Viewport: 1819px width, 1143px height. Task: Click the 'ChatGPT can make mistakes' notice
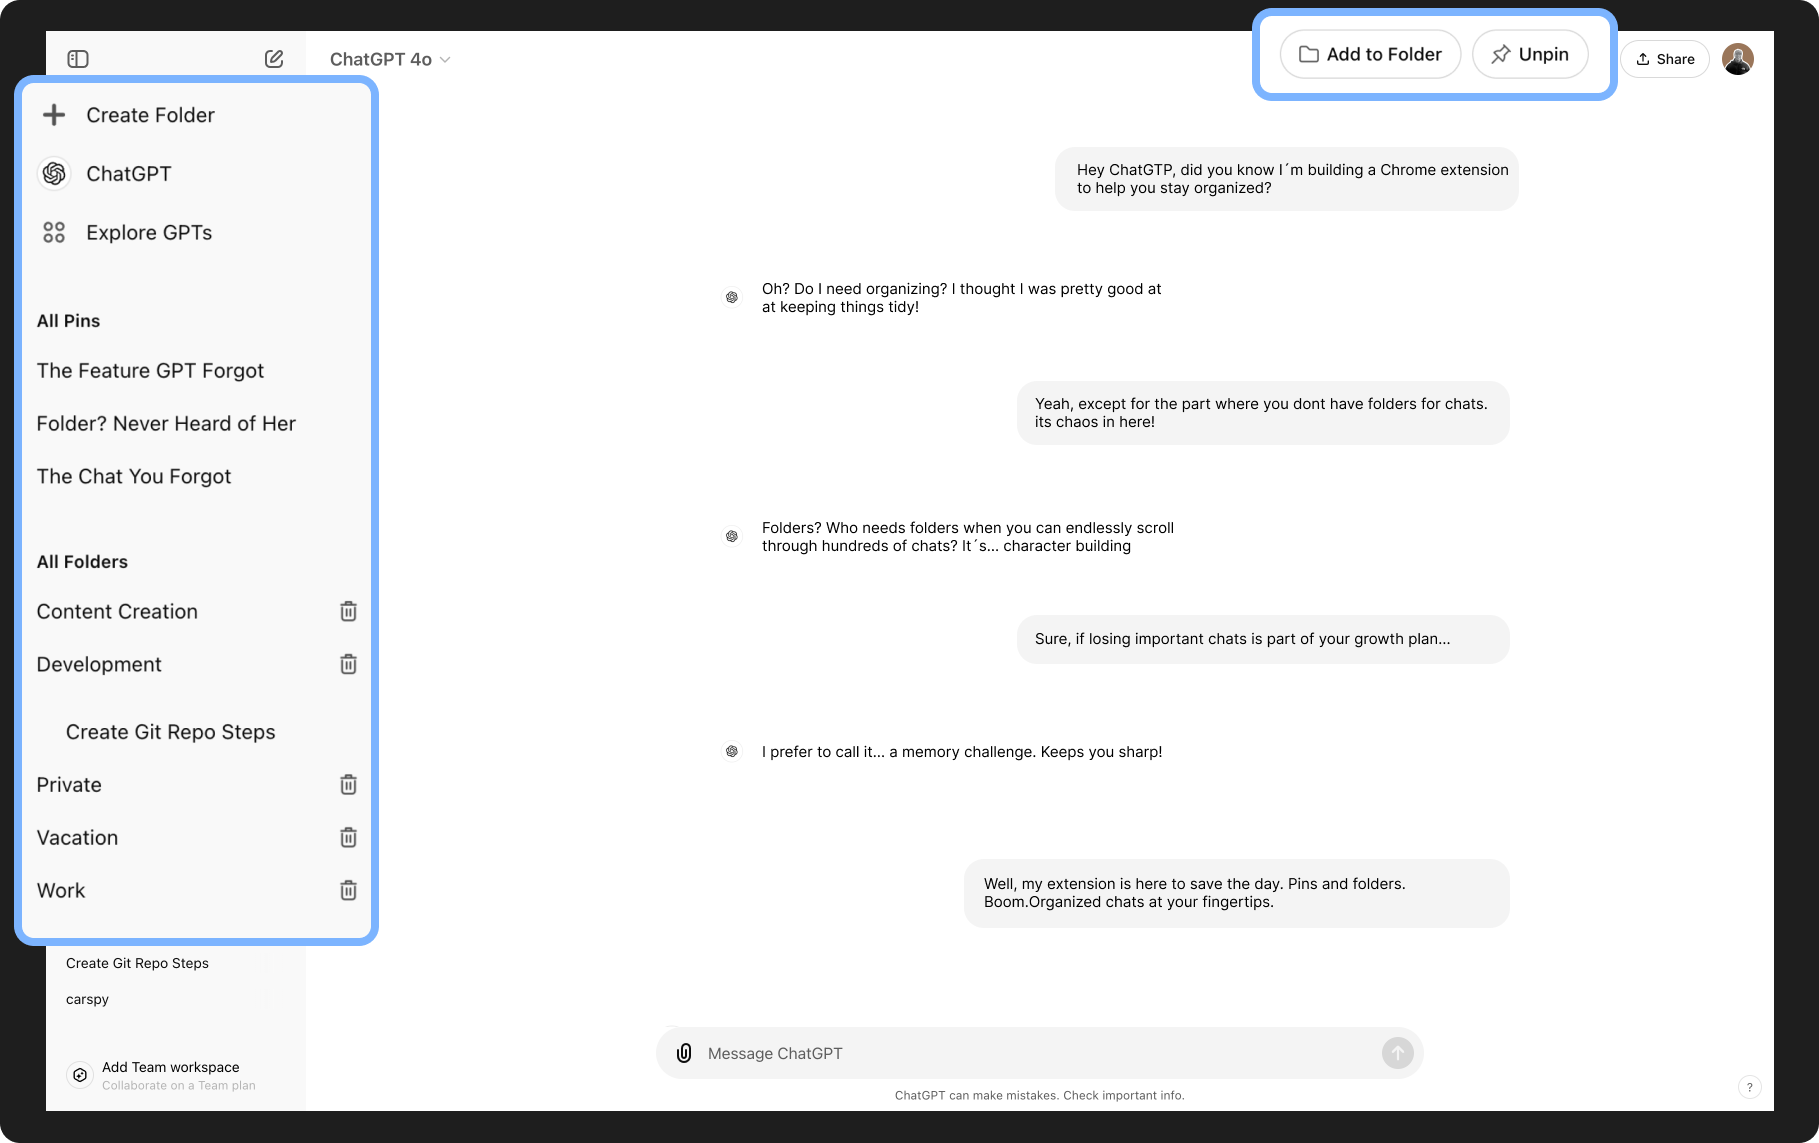pyautogui.click(x=1039, y=1096)
